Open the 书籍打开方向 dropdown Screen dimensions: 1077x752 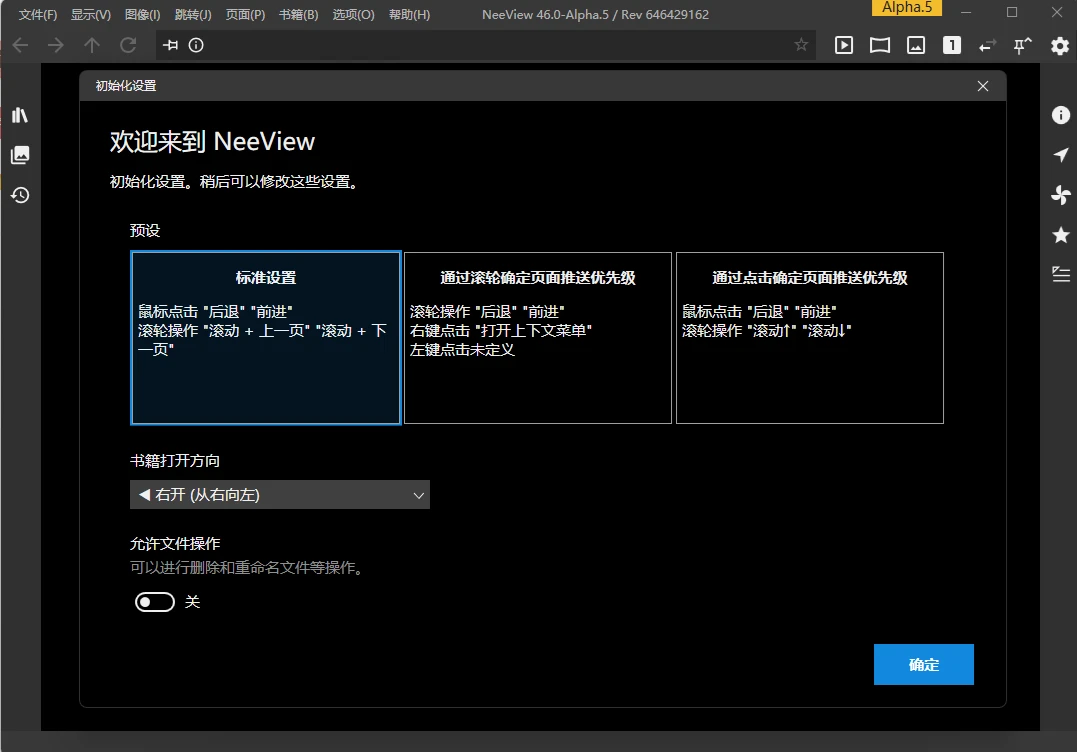(280, 494)
